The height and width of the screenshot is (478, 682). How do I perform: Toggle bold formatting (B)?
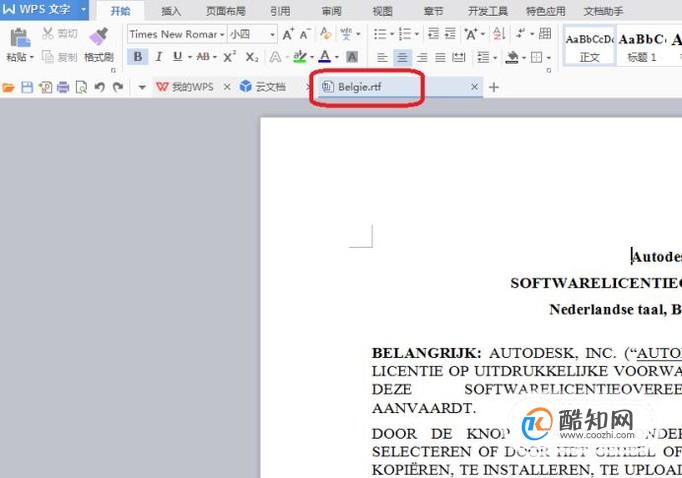click(x=138, y=57)
